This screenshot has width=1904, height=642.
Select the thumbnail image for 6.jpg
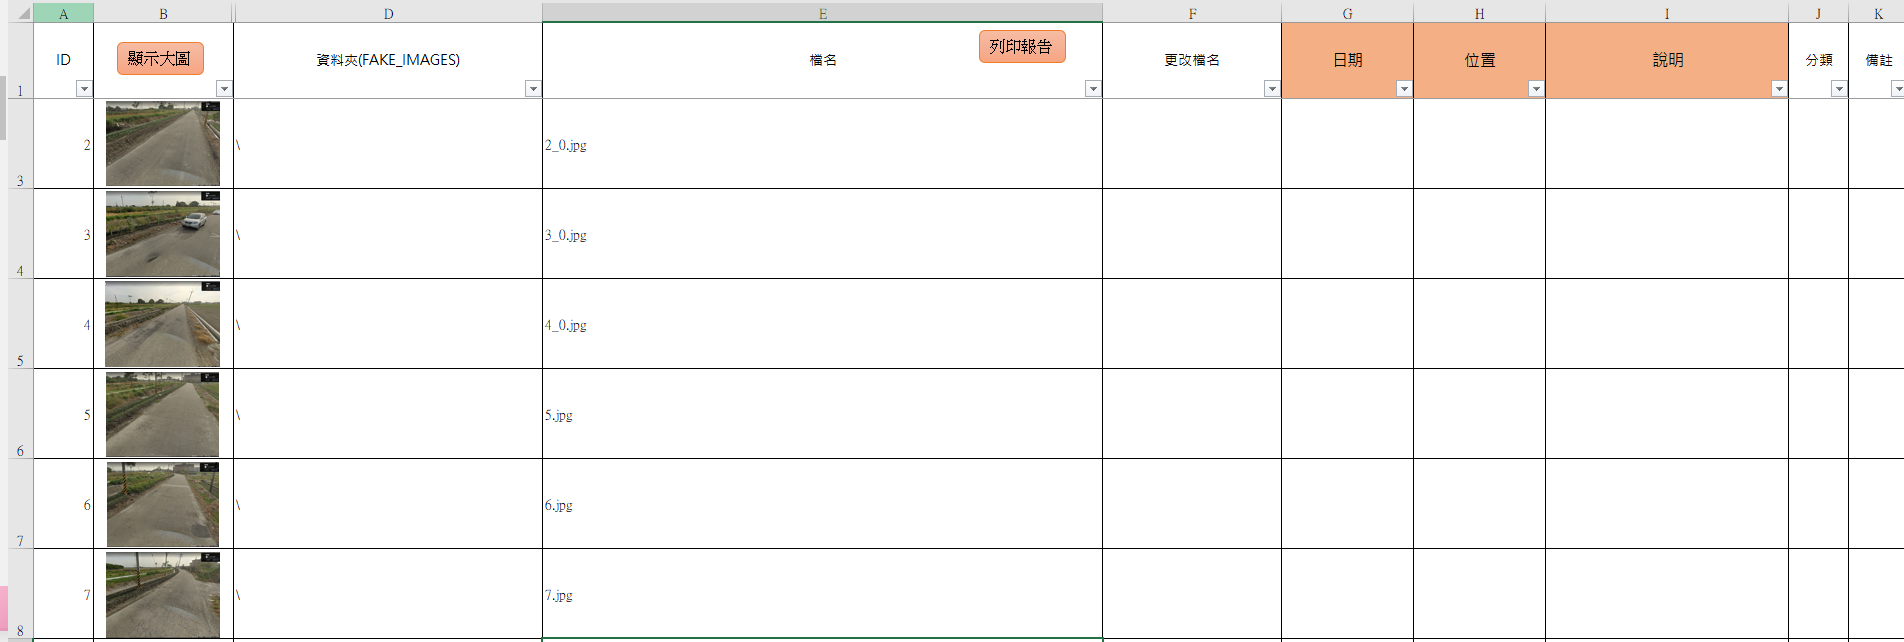tap(163, 503)
